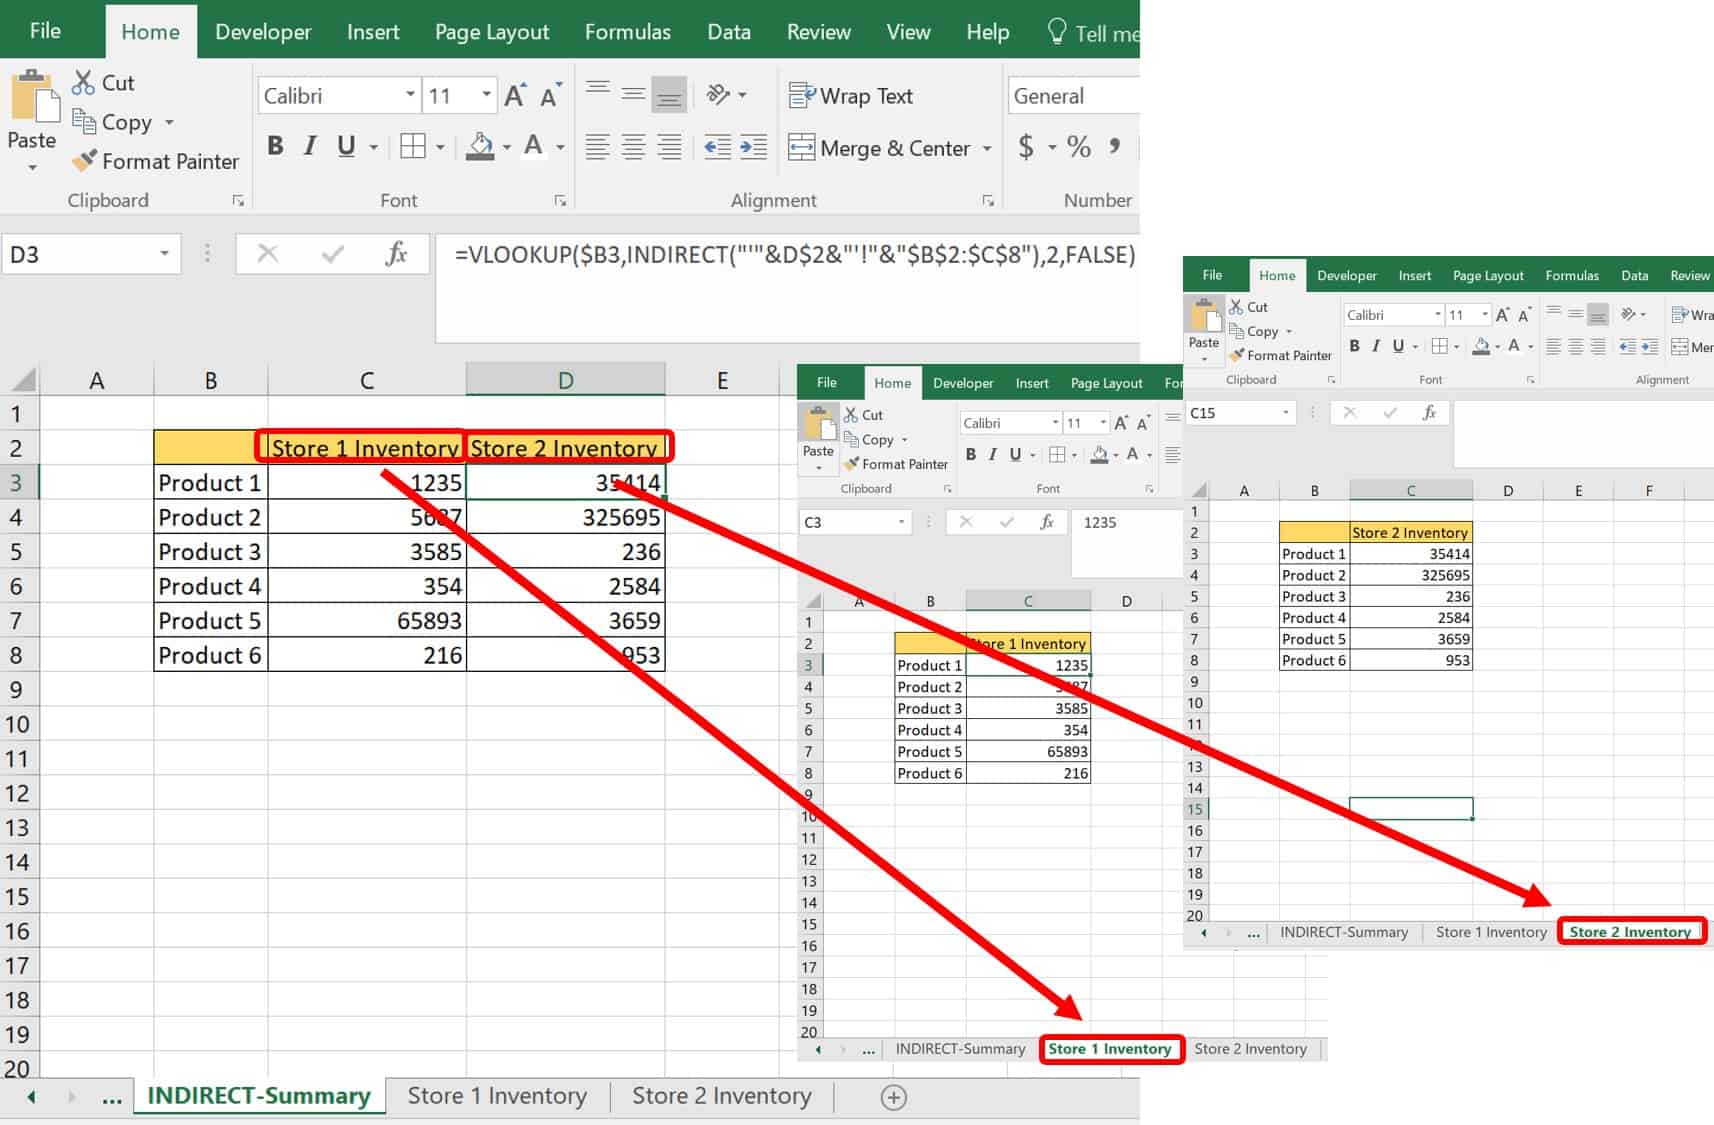The image size is (1714, 1125).
Task: Switch to Data tab in main window
Action: pos(729,32)
